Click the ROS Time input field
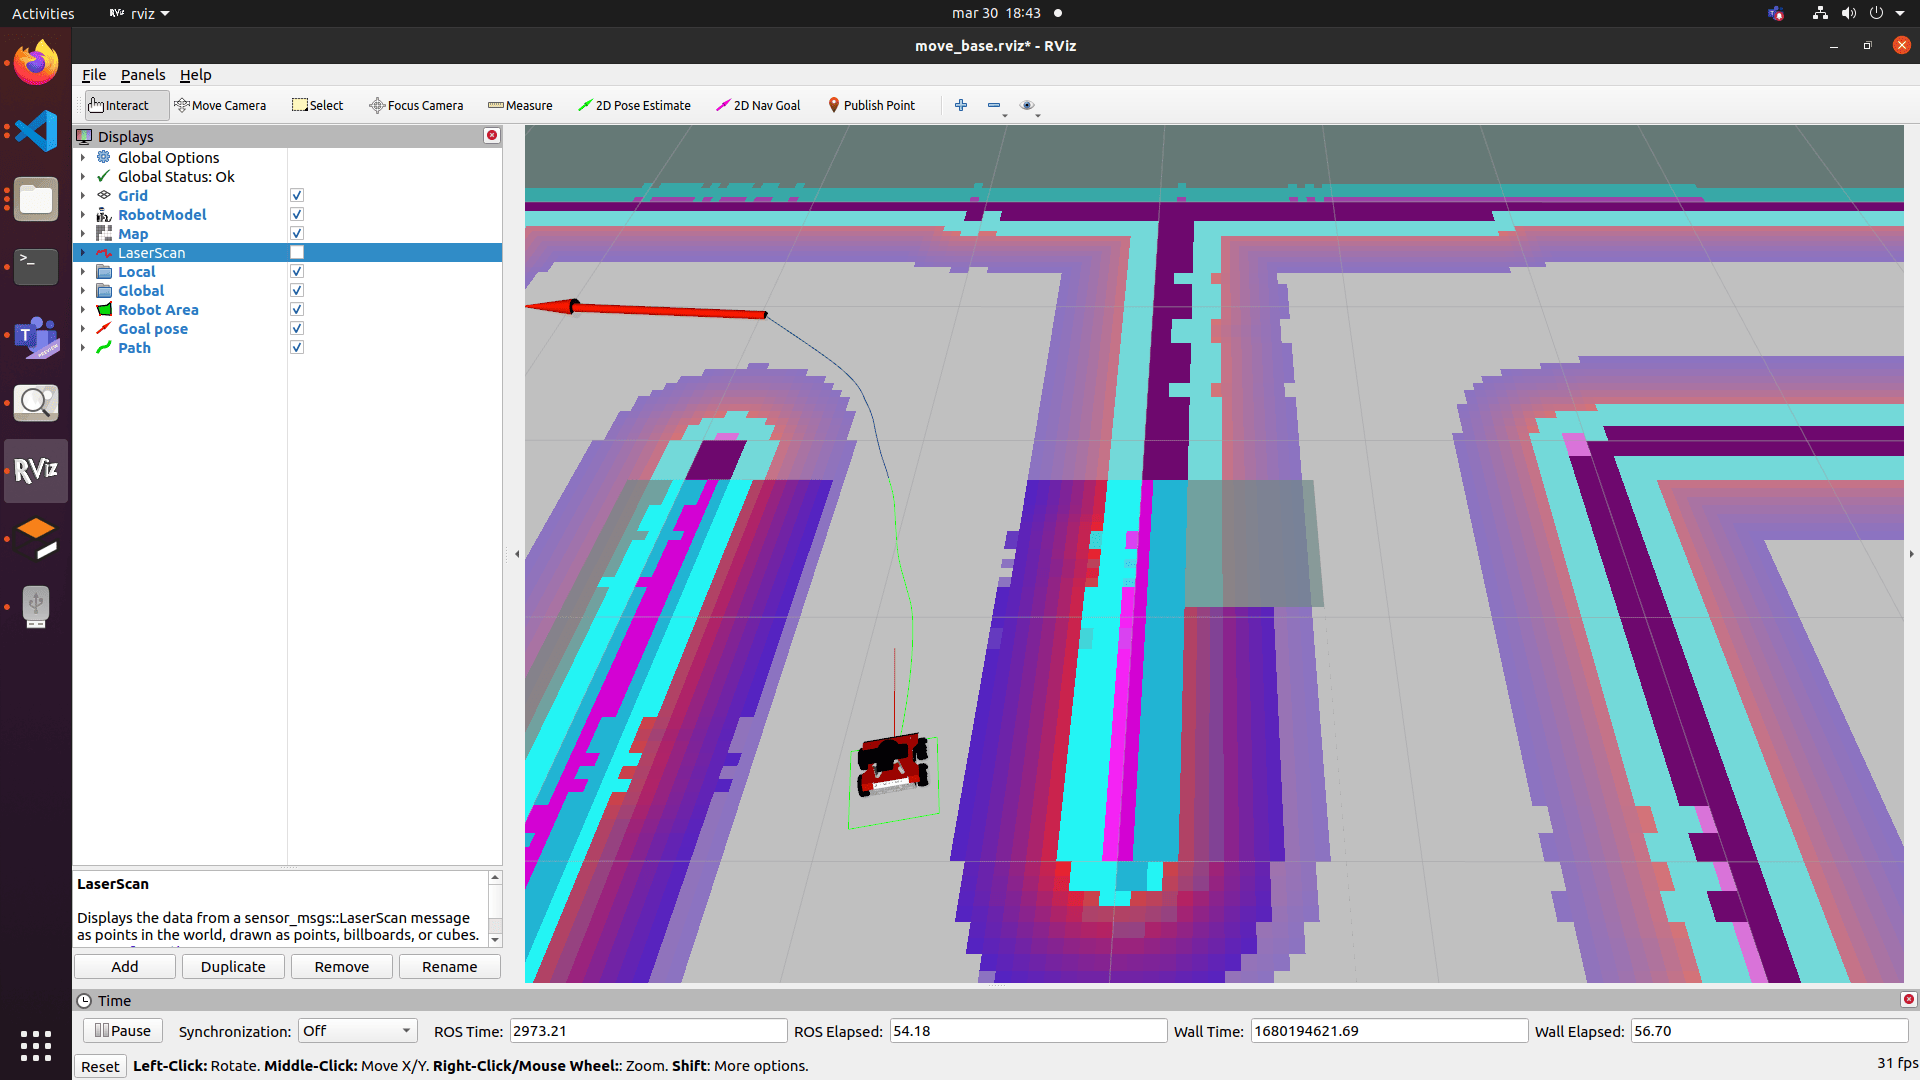The width and height of the screenshot is (1920, 1080). tap(648, 1031)
